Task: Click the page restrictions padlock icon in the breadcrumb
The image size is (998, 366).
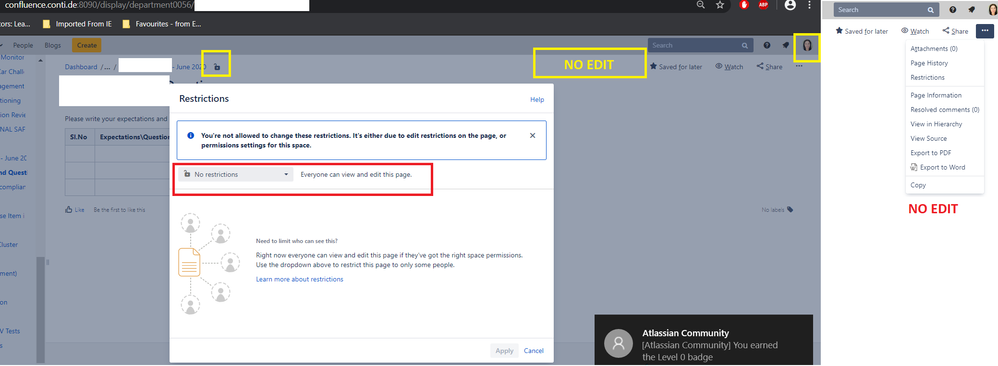Action: tap(217, 67)
